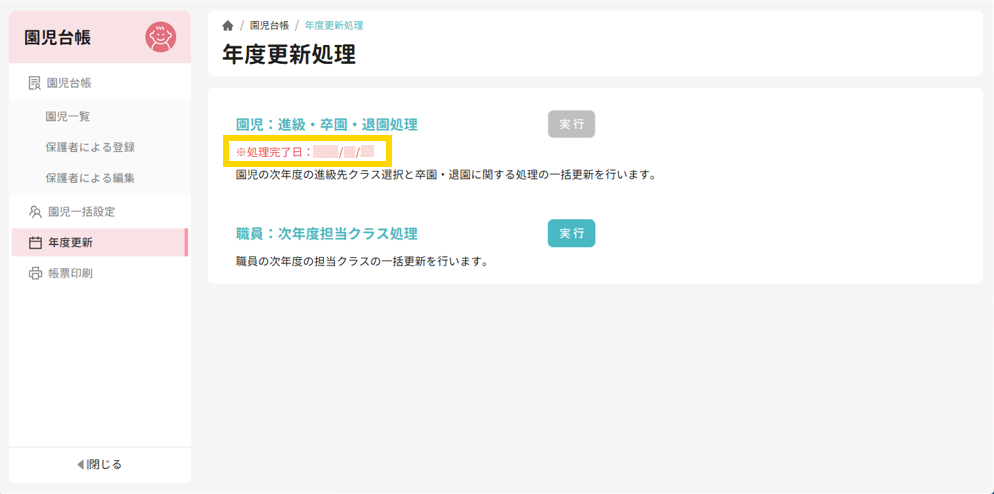Click the 園児台帳 breadcrumb link
This screenshot has height=494, width=994.
(269, 26)
